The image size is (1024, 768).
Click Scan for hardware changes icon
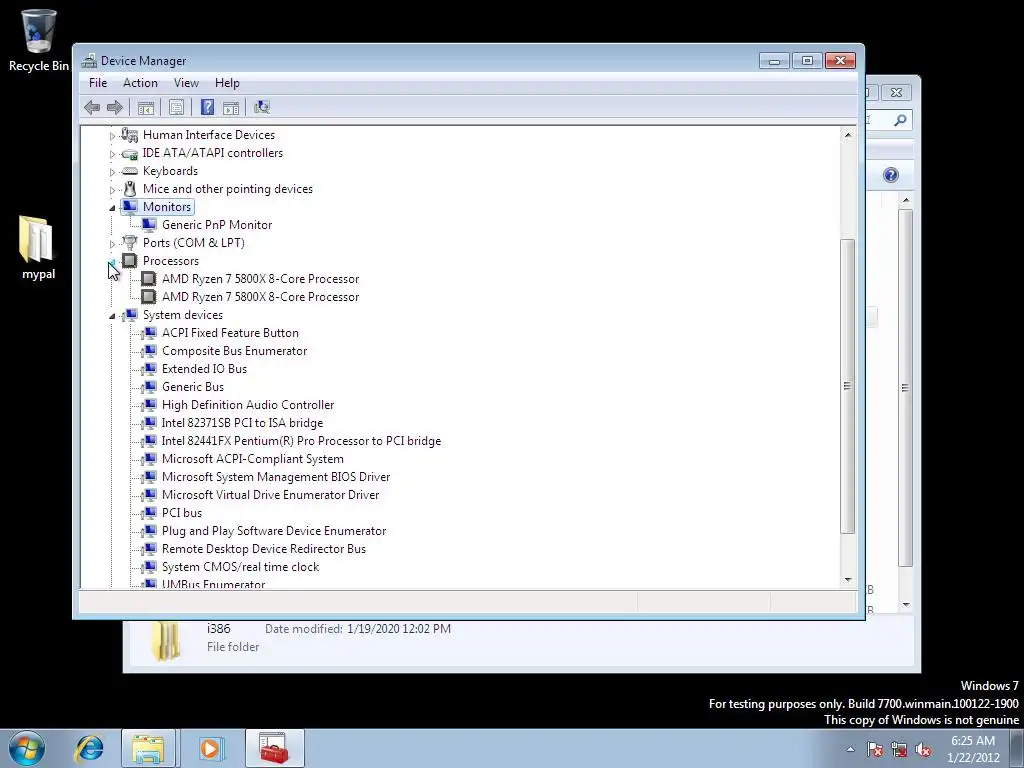[x=262, y=107]
